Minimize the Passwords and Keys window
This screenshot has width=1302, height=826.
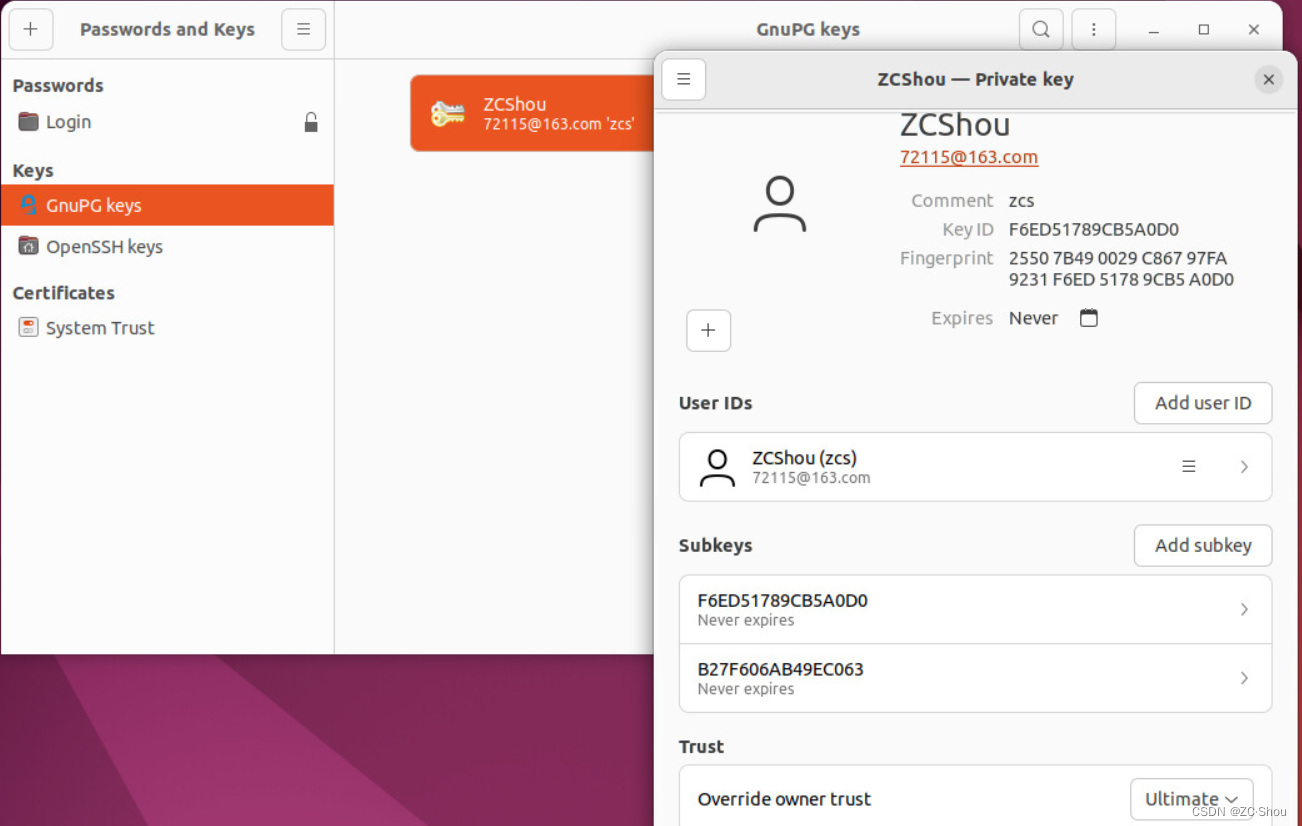1154,30
